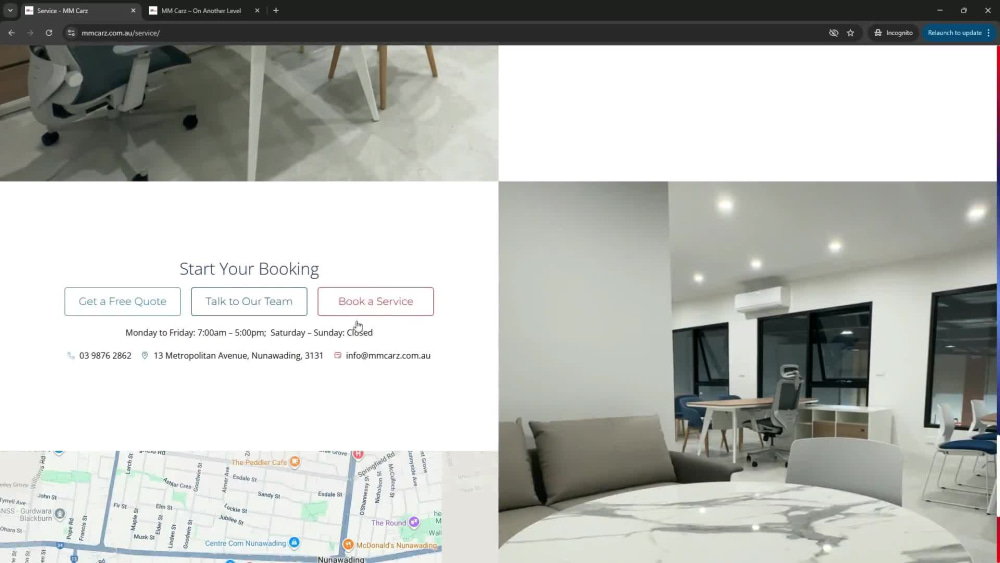The height and width of the screenshot is (563, 1000).
Task: Open new tab with plus button
Action: click(x=276, y=11)
